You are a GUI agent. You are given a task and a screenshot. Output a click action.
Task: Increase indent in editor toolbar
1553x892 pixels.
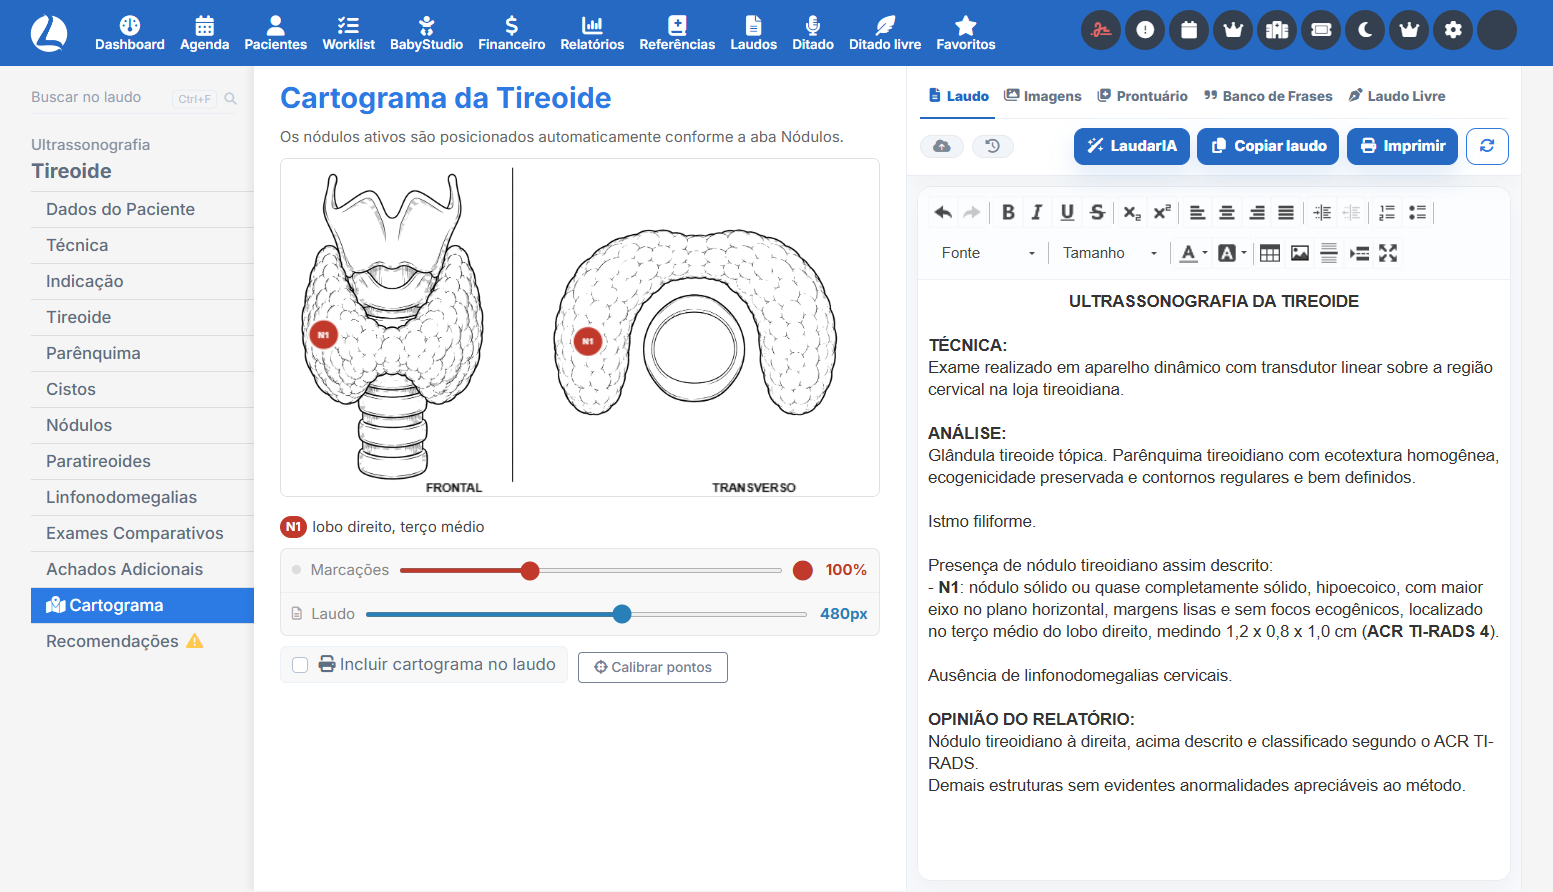click(x=1322, y=212)
